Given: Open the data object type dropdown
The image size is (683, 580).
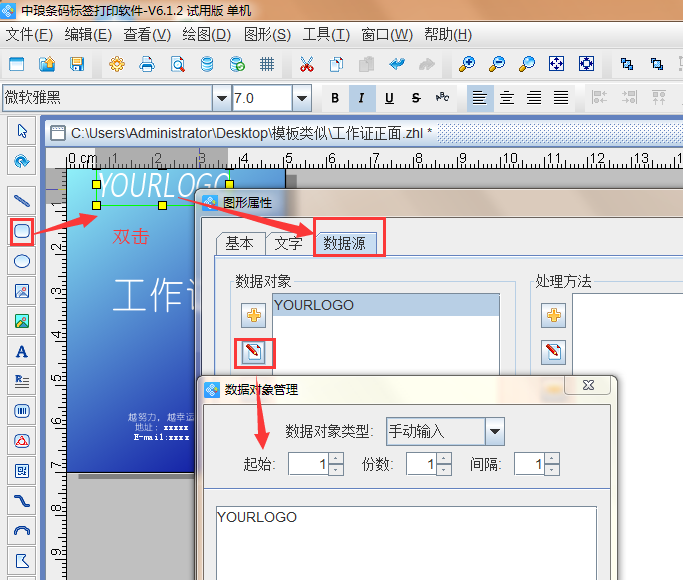Looking at the screenshot, I should pyautogui.click(x=494, y=432).
